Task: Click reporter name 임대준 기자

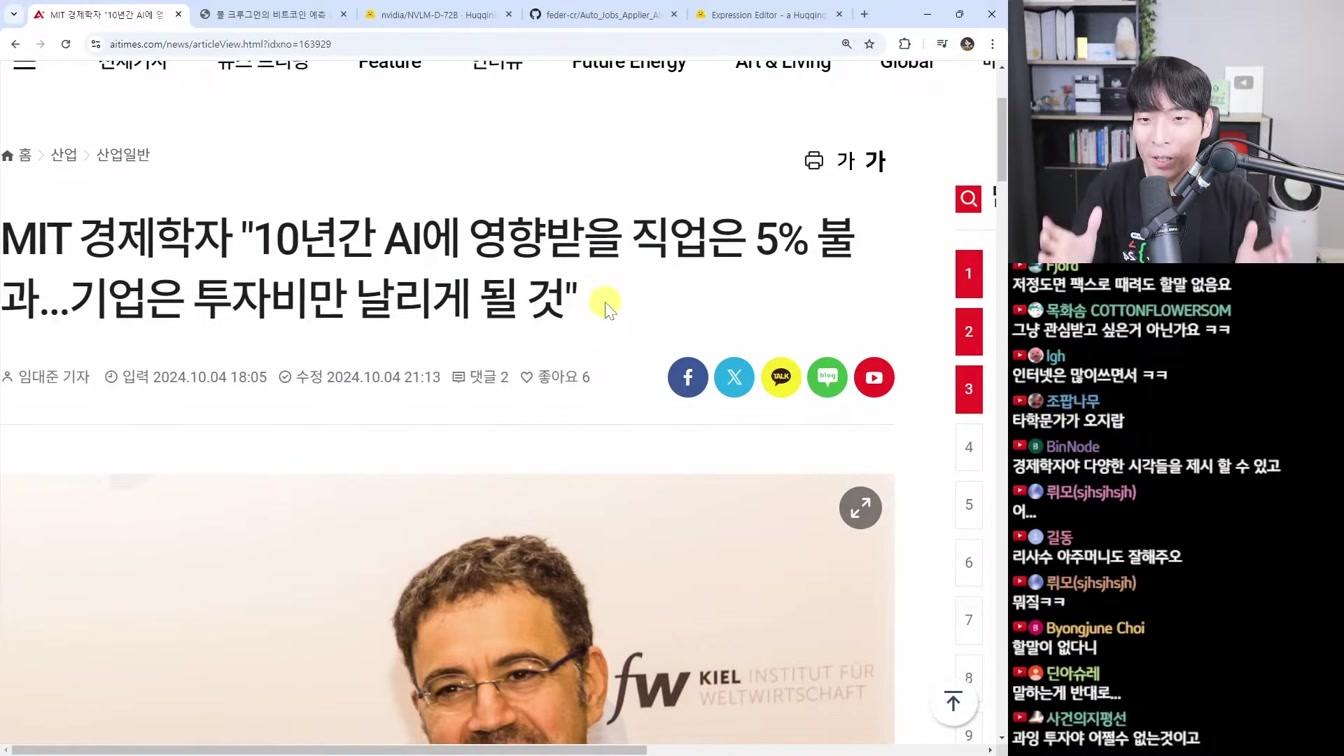Action: pos(54,377)
